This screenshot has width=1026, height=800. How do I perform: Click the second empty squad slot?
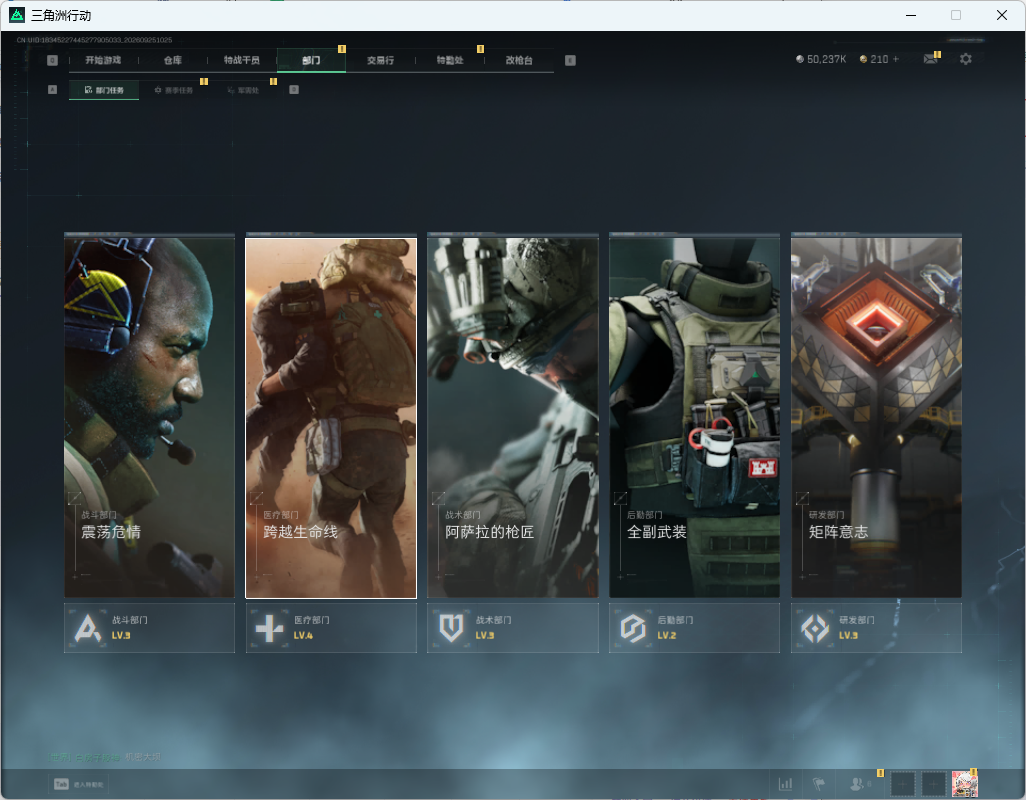934,784
